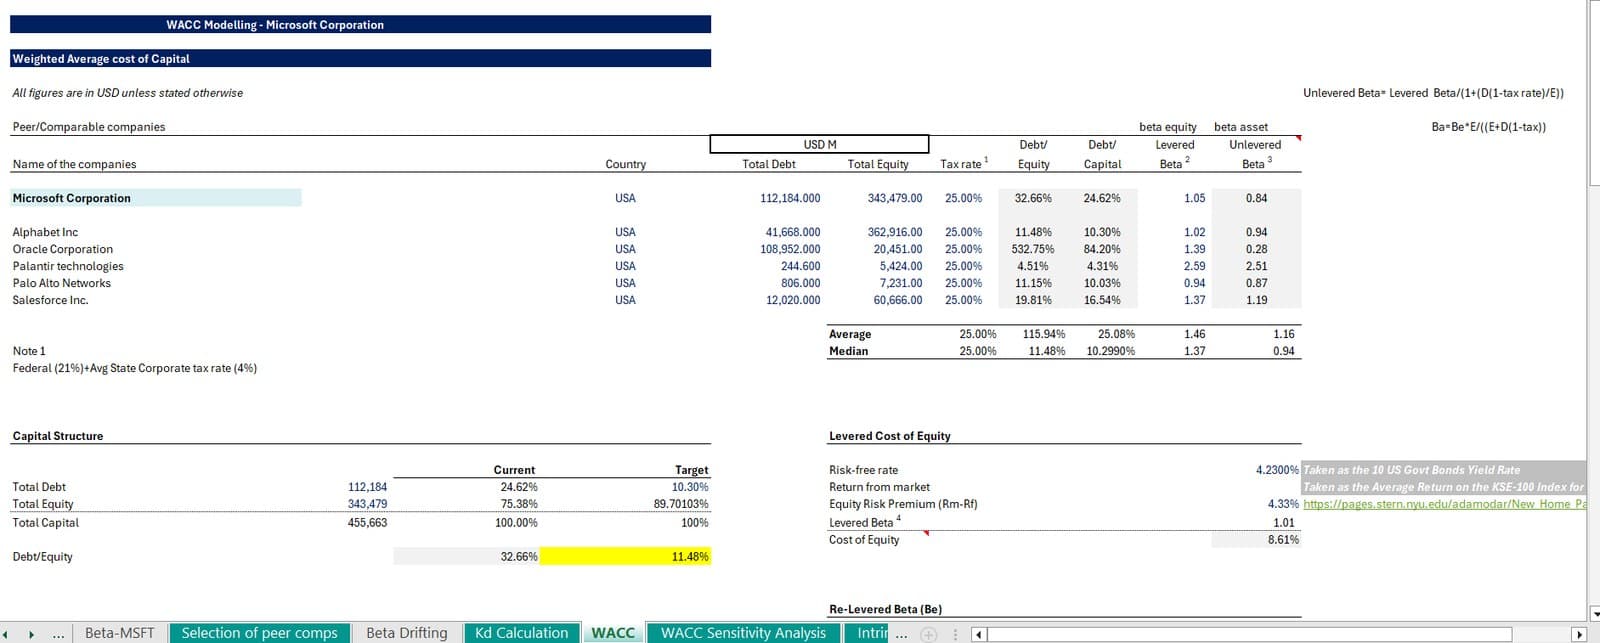Select the Federal (21%)+Avg State tax note
1600x643 pixels.
(135, 368)
